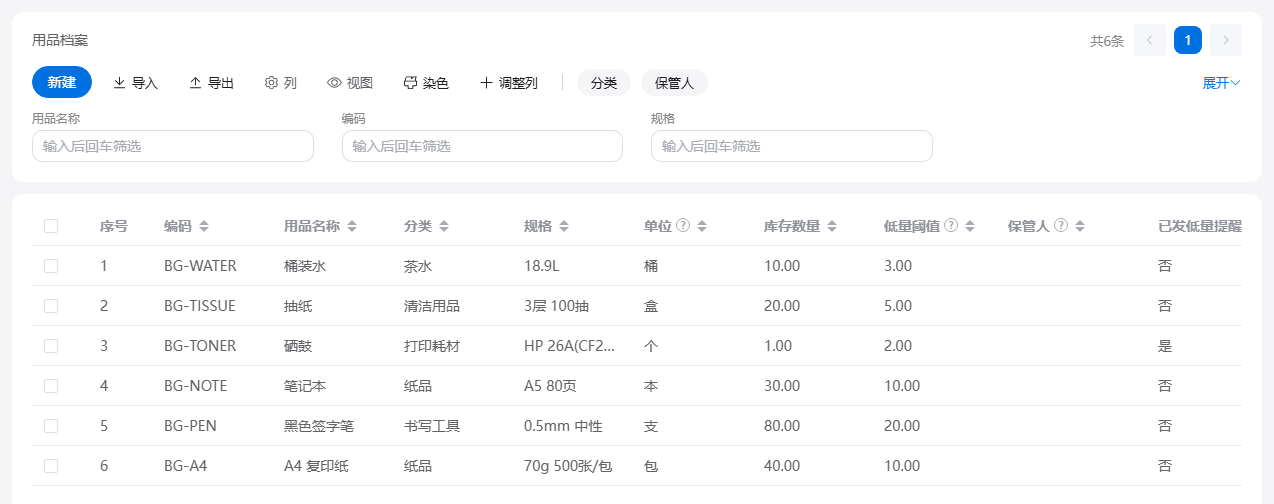This screenshot has height=504, width=1274.
Task: Click the BG-A4 code cell
Action: tap(186, 466)
